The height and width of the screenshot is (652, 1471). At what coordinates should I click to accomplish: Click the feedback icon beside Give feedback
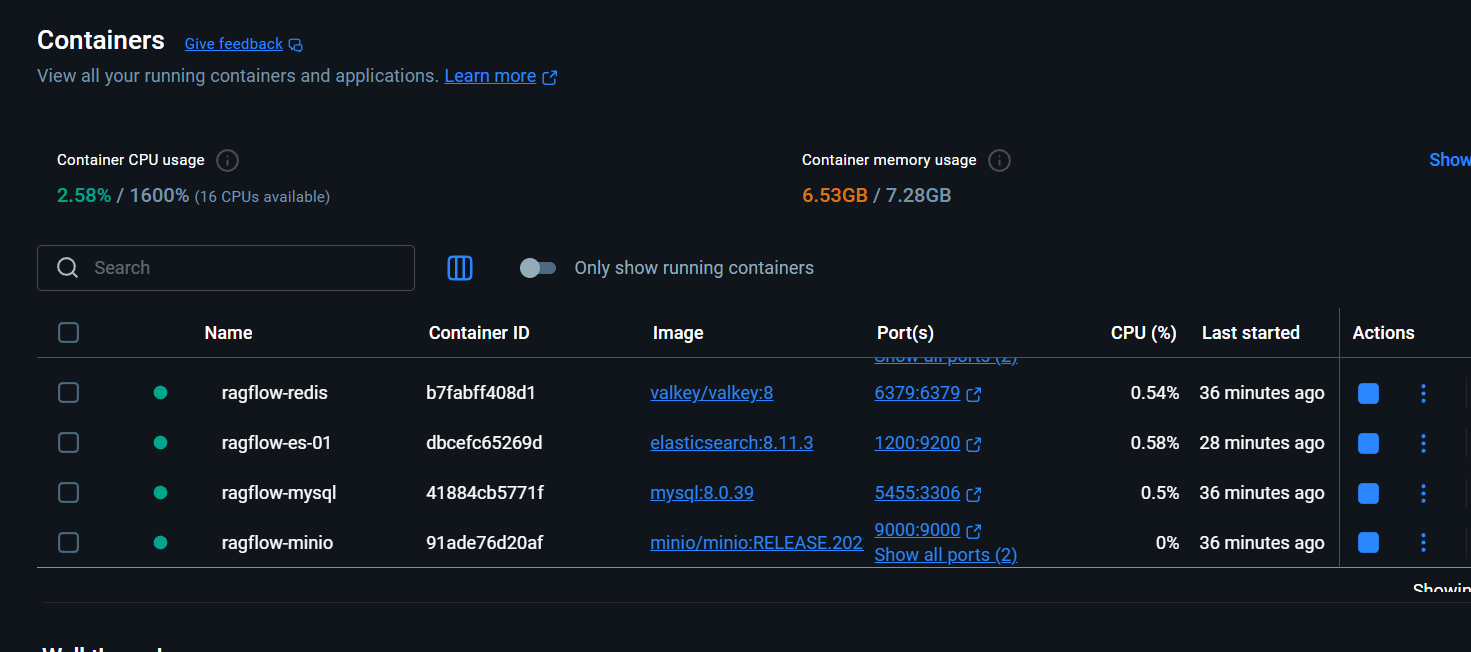click(295, 45)
